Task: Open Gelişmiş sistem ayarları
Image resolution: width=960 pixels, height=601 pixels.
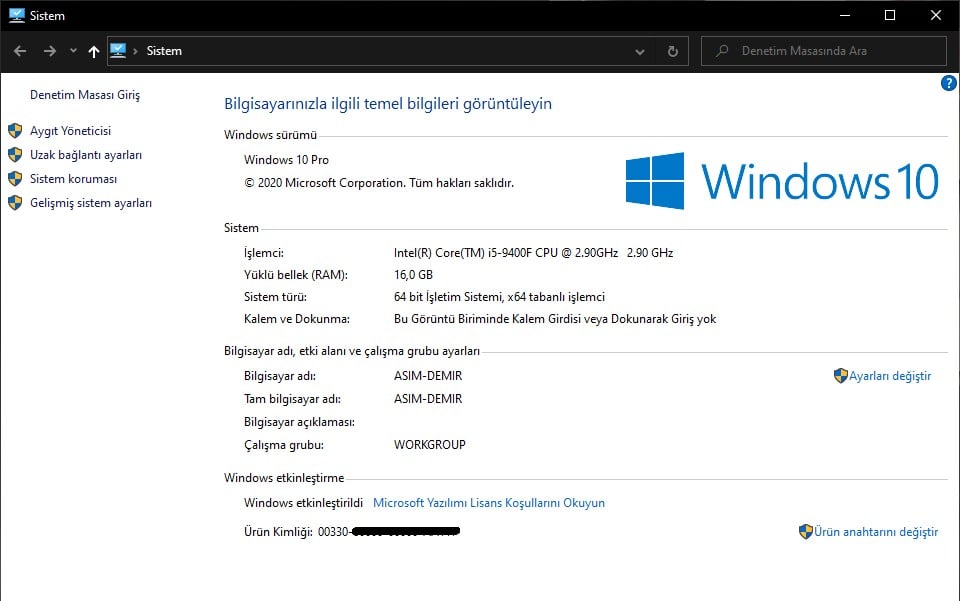Action: pyautogui.click(x=91, y=203)
